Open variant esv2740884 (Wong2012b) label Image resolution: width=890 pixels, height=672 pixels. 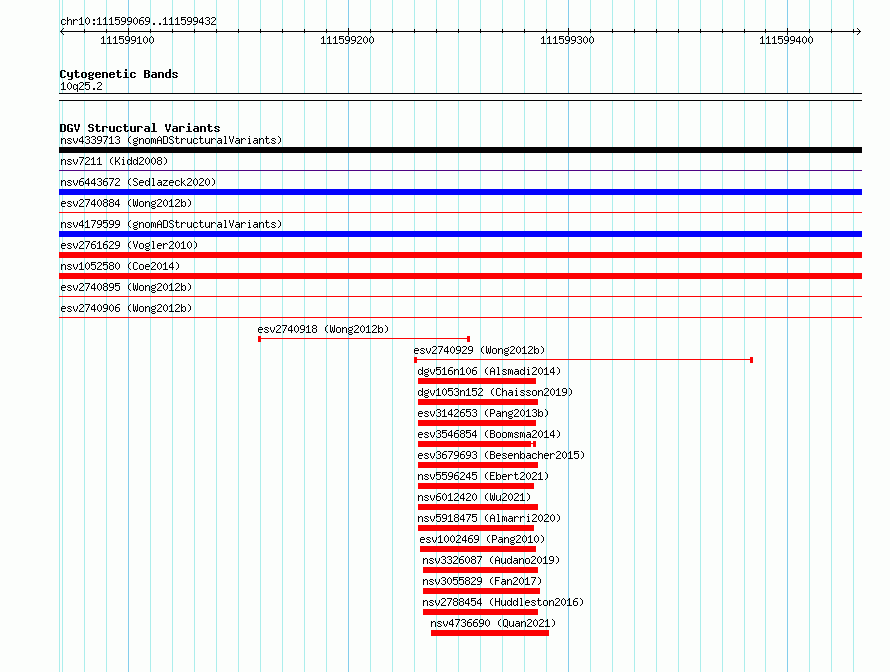(126, 203)
